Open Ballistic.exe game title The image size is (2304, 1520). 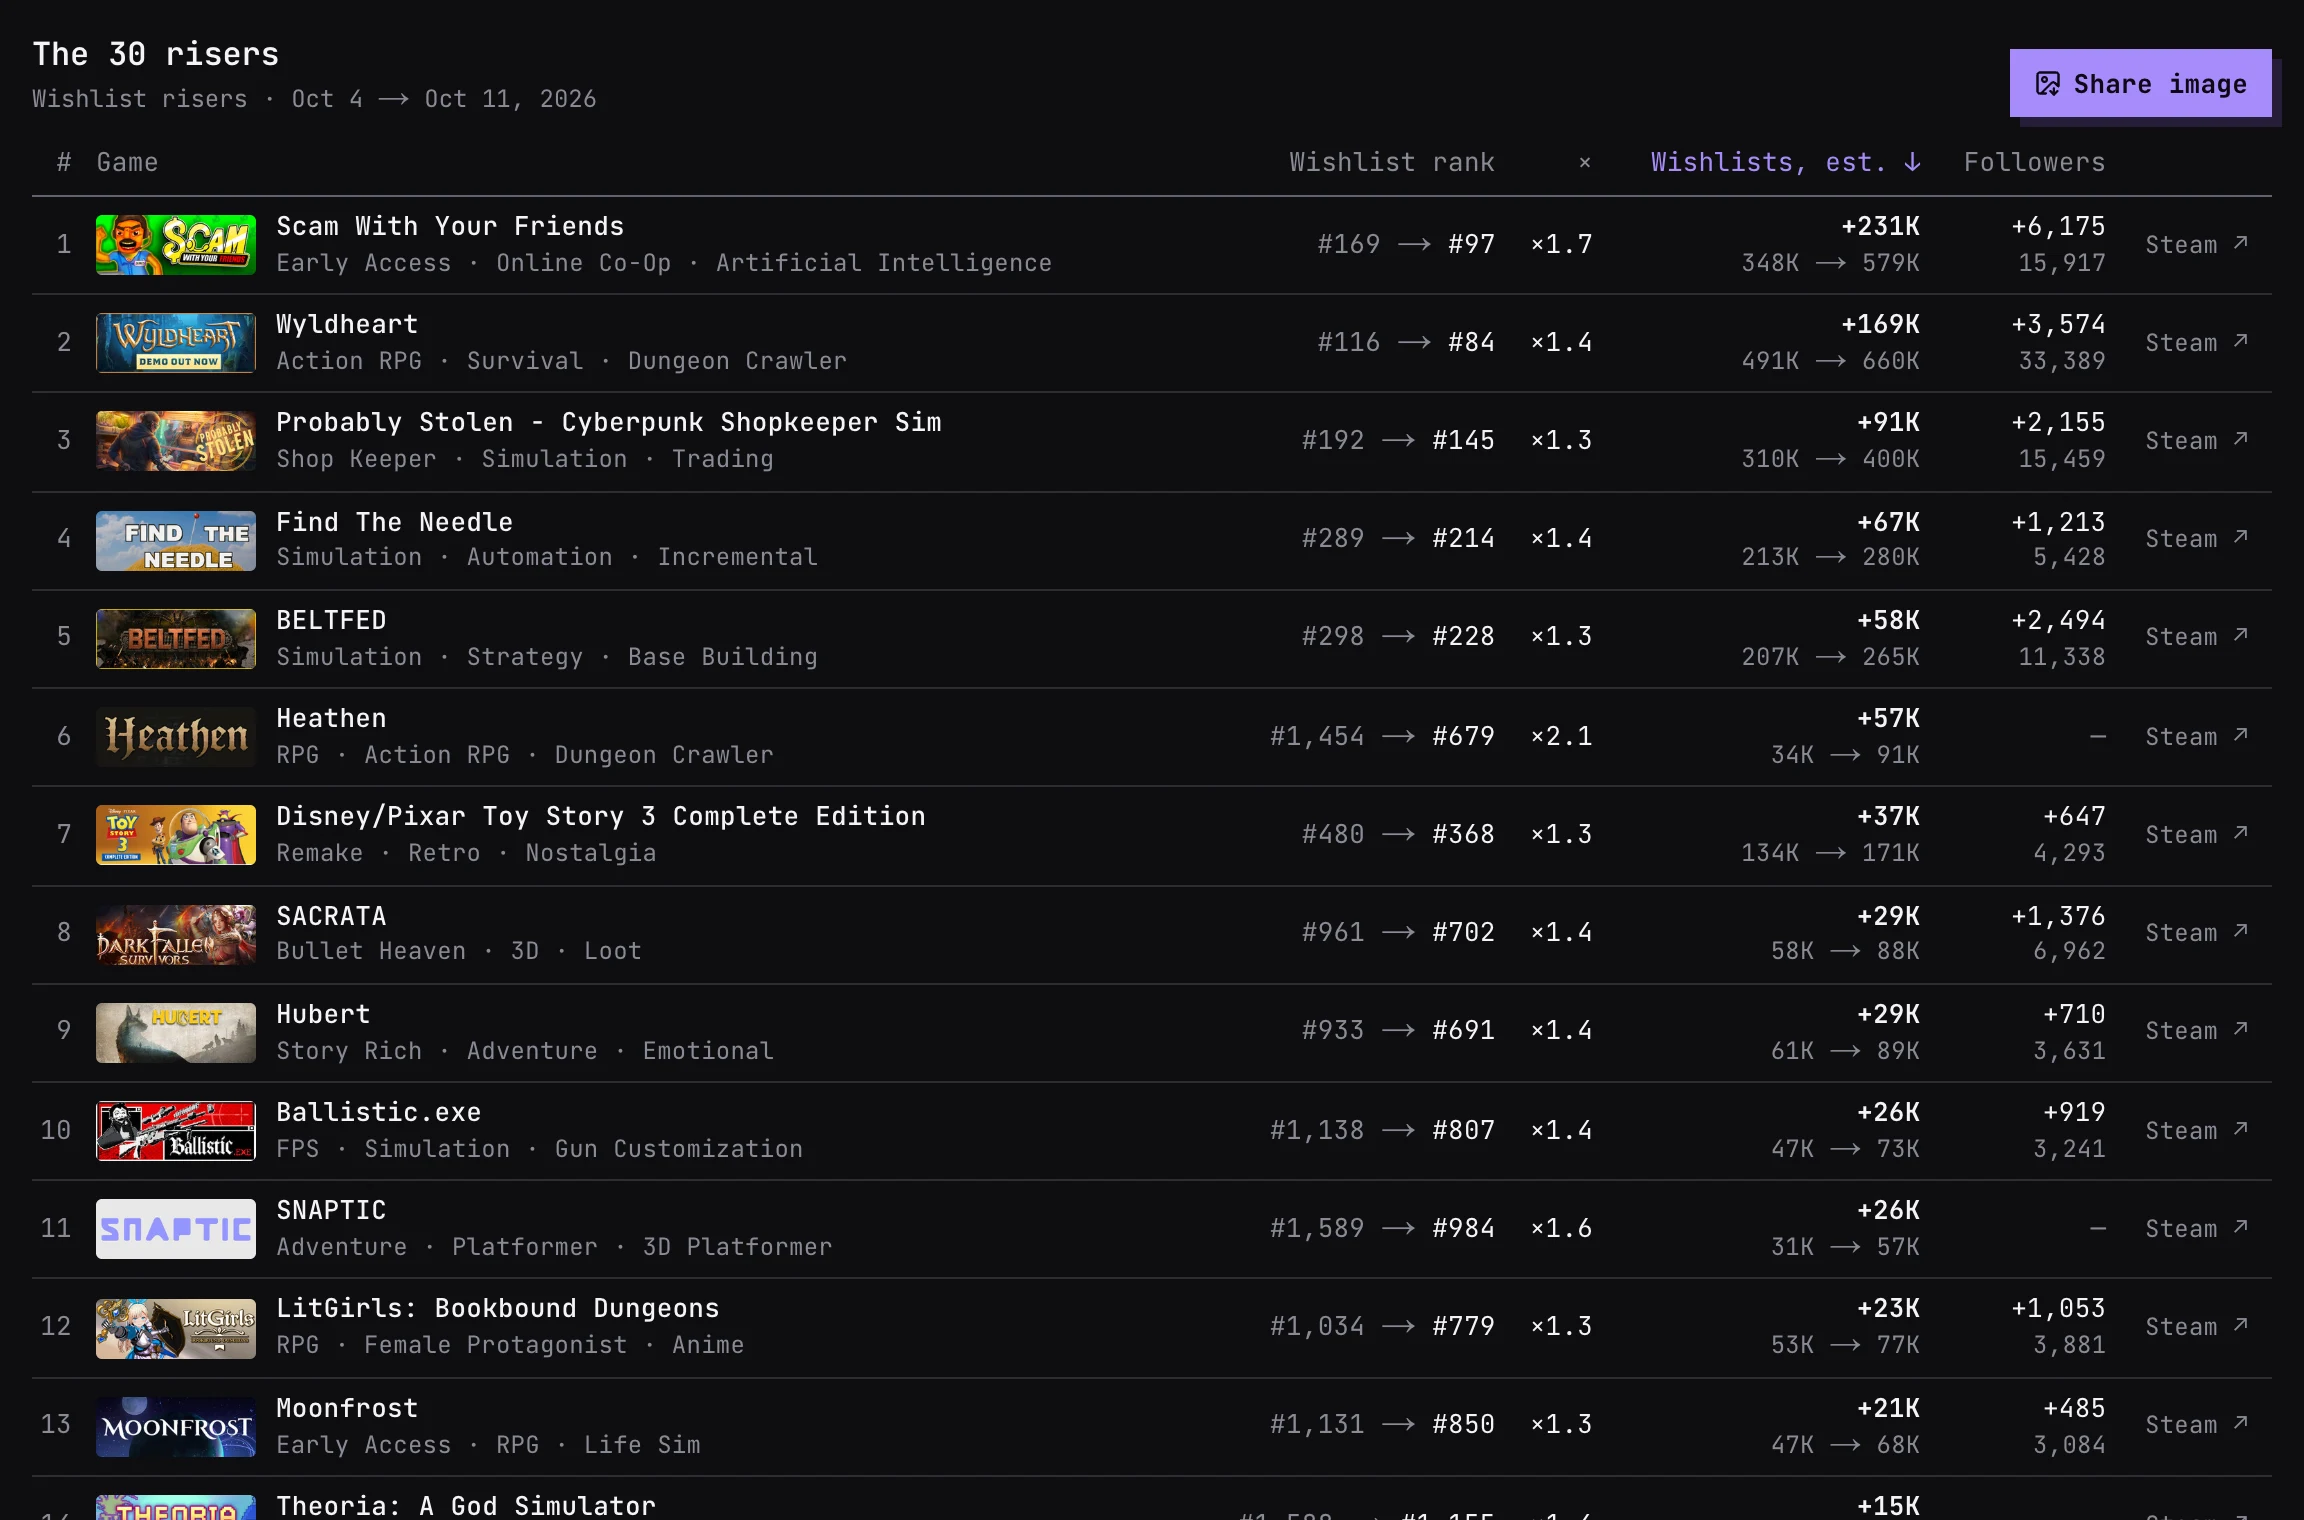click(x=378, y=1112)
